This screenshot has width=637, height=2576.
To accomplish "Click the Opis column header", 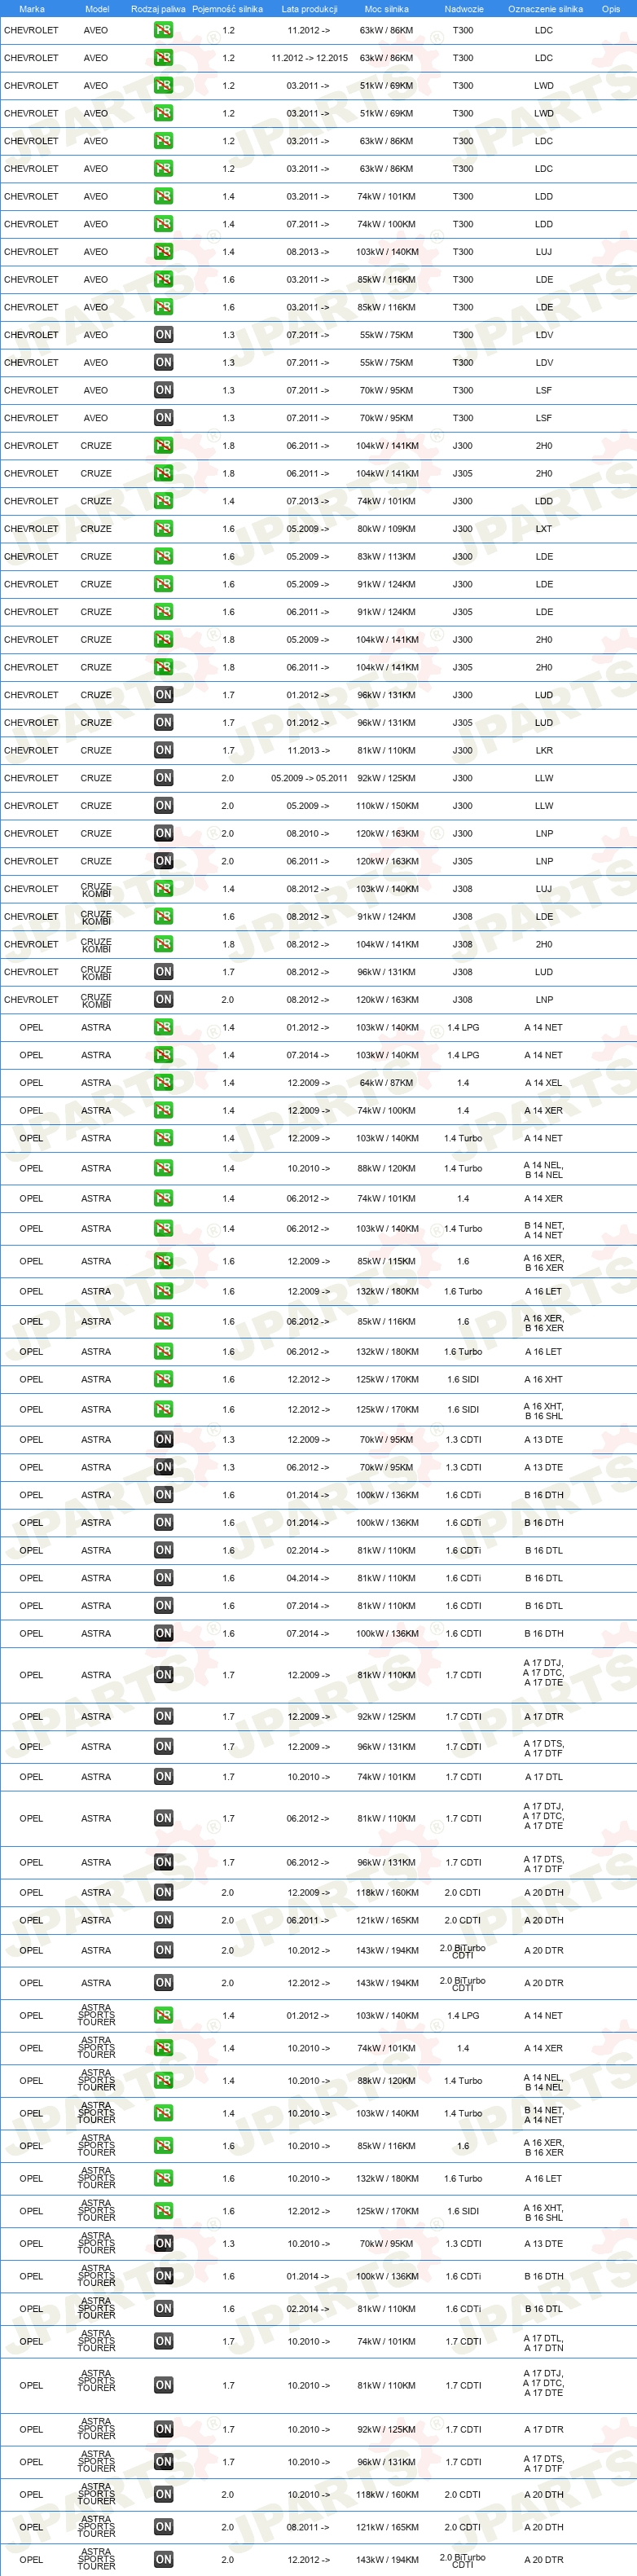I will pyautogui.click(x=611, y=9).
